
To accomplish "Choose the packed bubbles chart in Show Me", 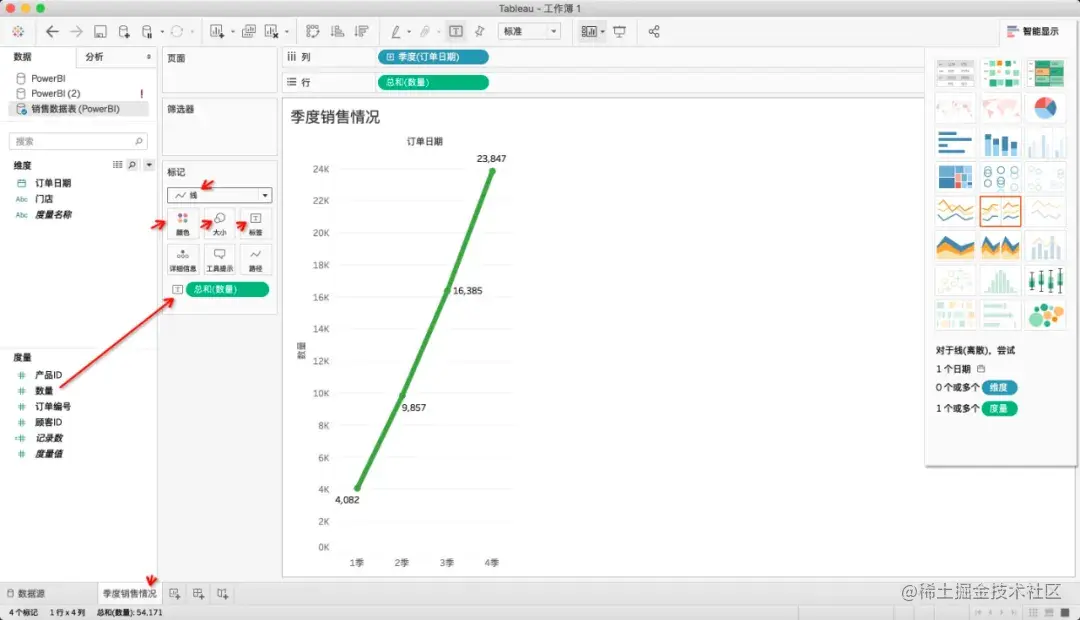I will (1045, 316).
